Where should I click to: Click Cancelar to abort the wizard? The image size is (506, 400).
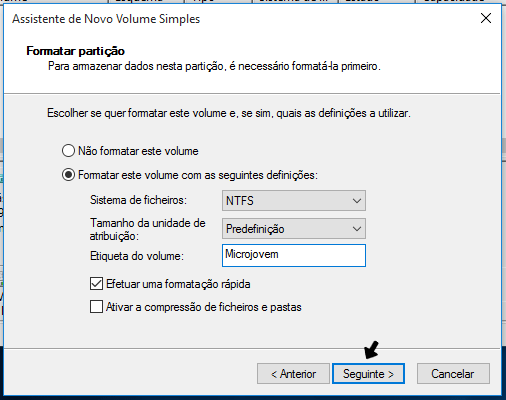[x=453, y=374]
